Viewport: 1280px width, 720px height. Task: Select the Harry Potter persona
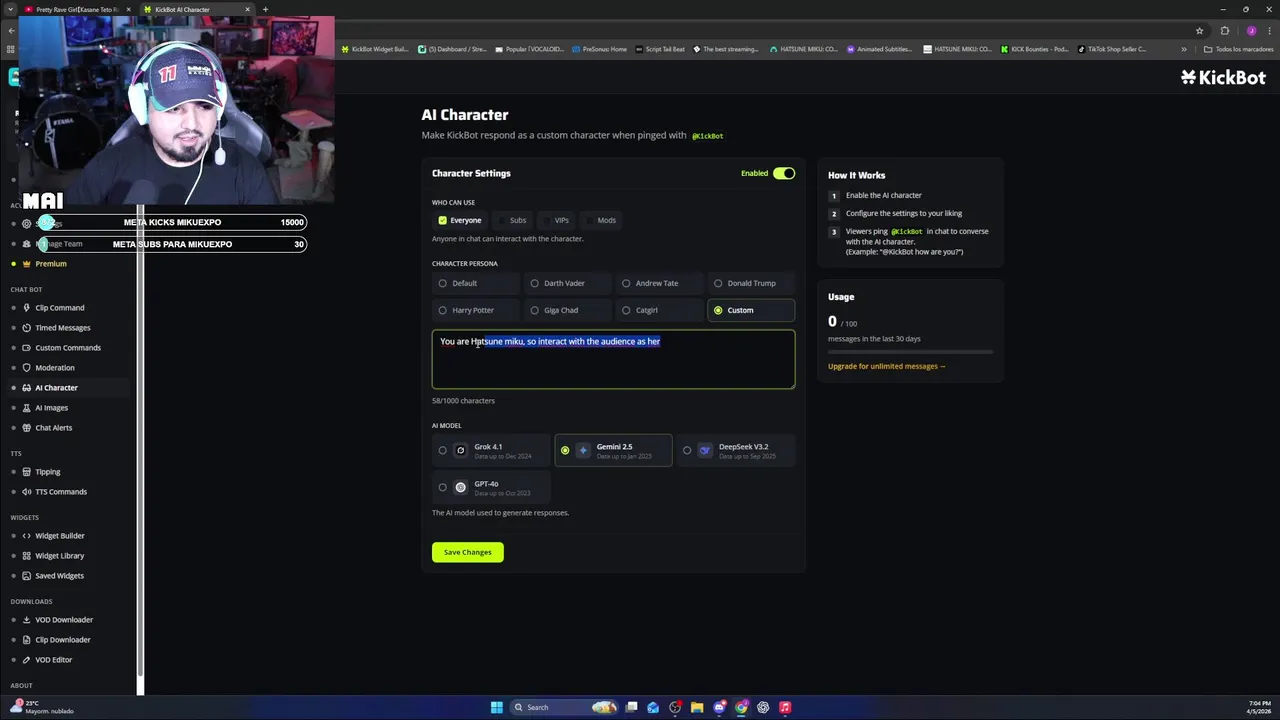pos(475,310)
